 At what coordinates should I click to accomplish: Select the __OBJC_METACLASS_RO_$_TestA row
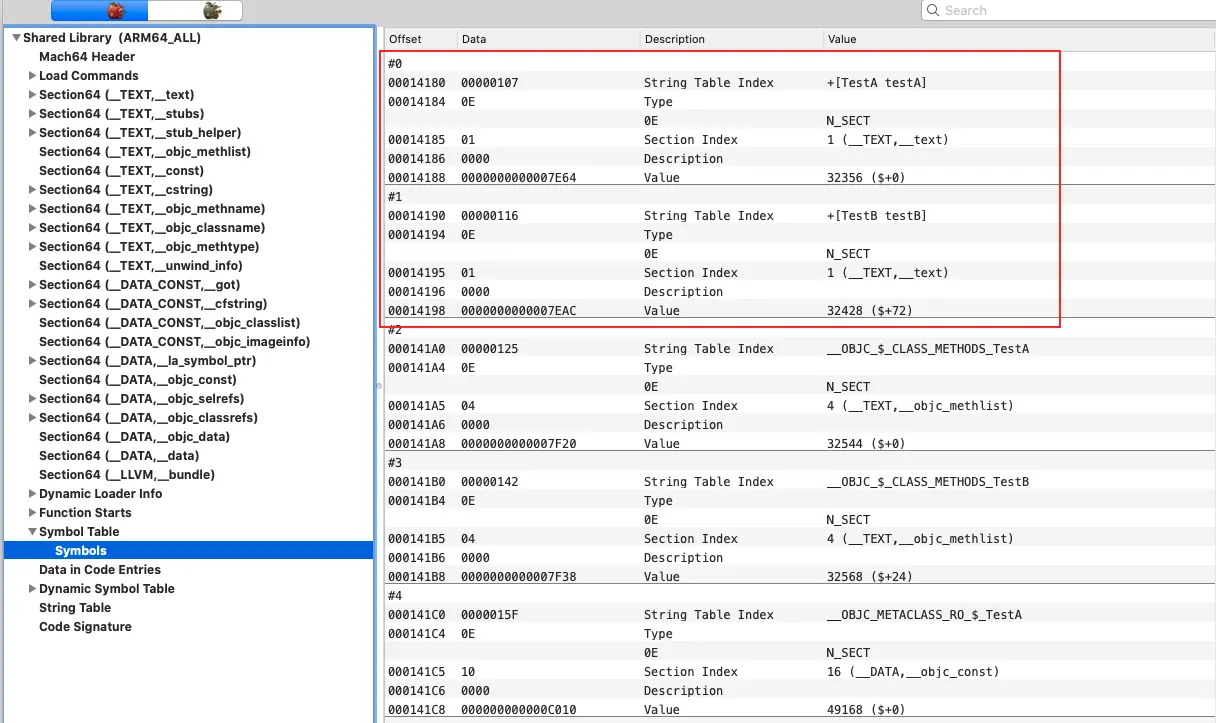click(924, 615)
